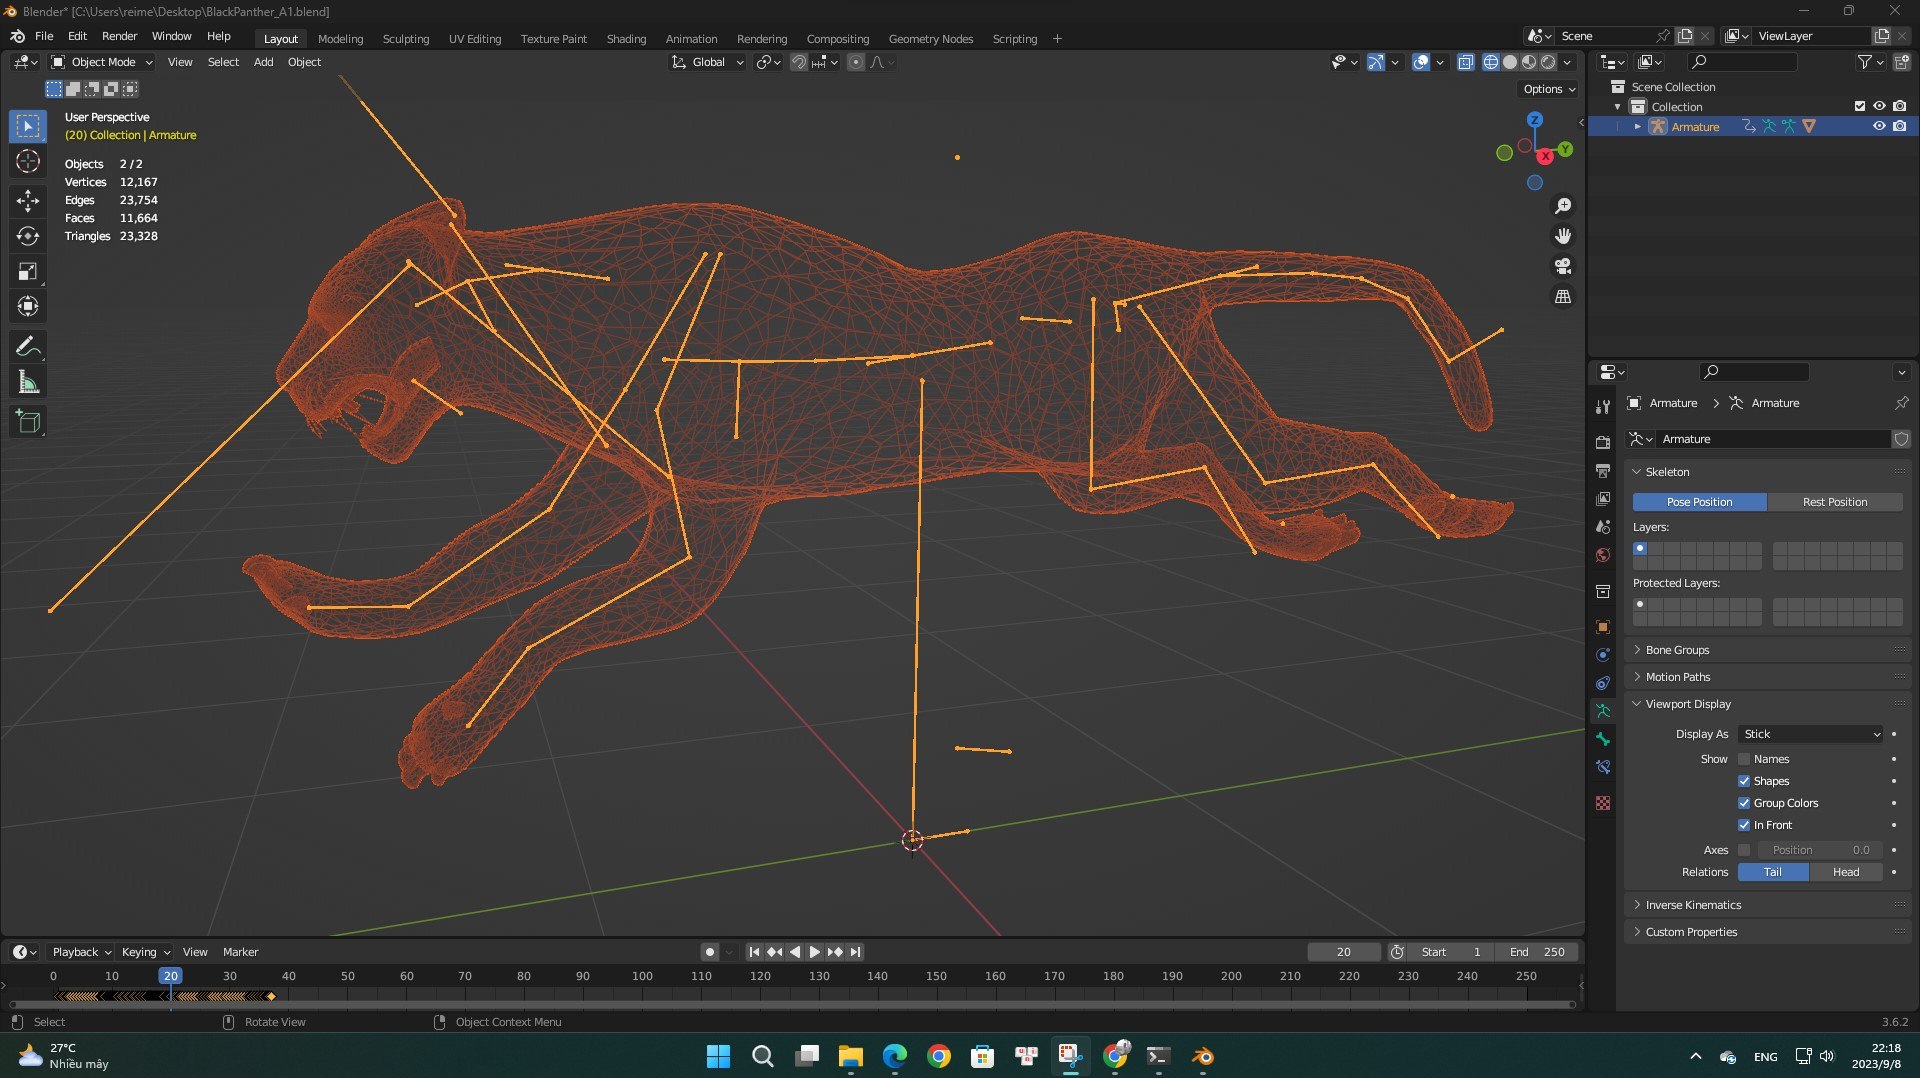The width and height of the screenshot is (1920, 1078).
Task: Open the Scene properties tab
Action: 1603,526
